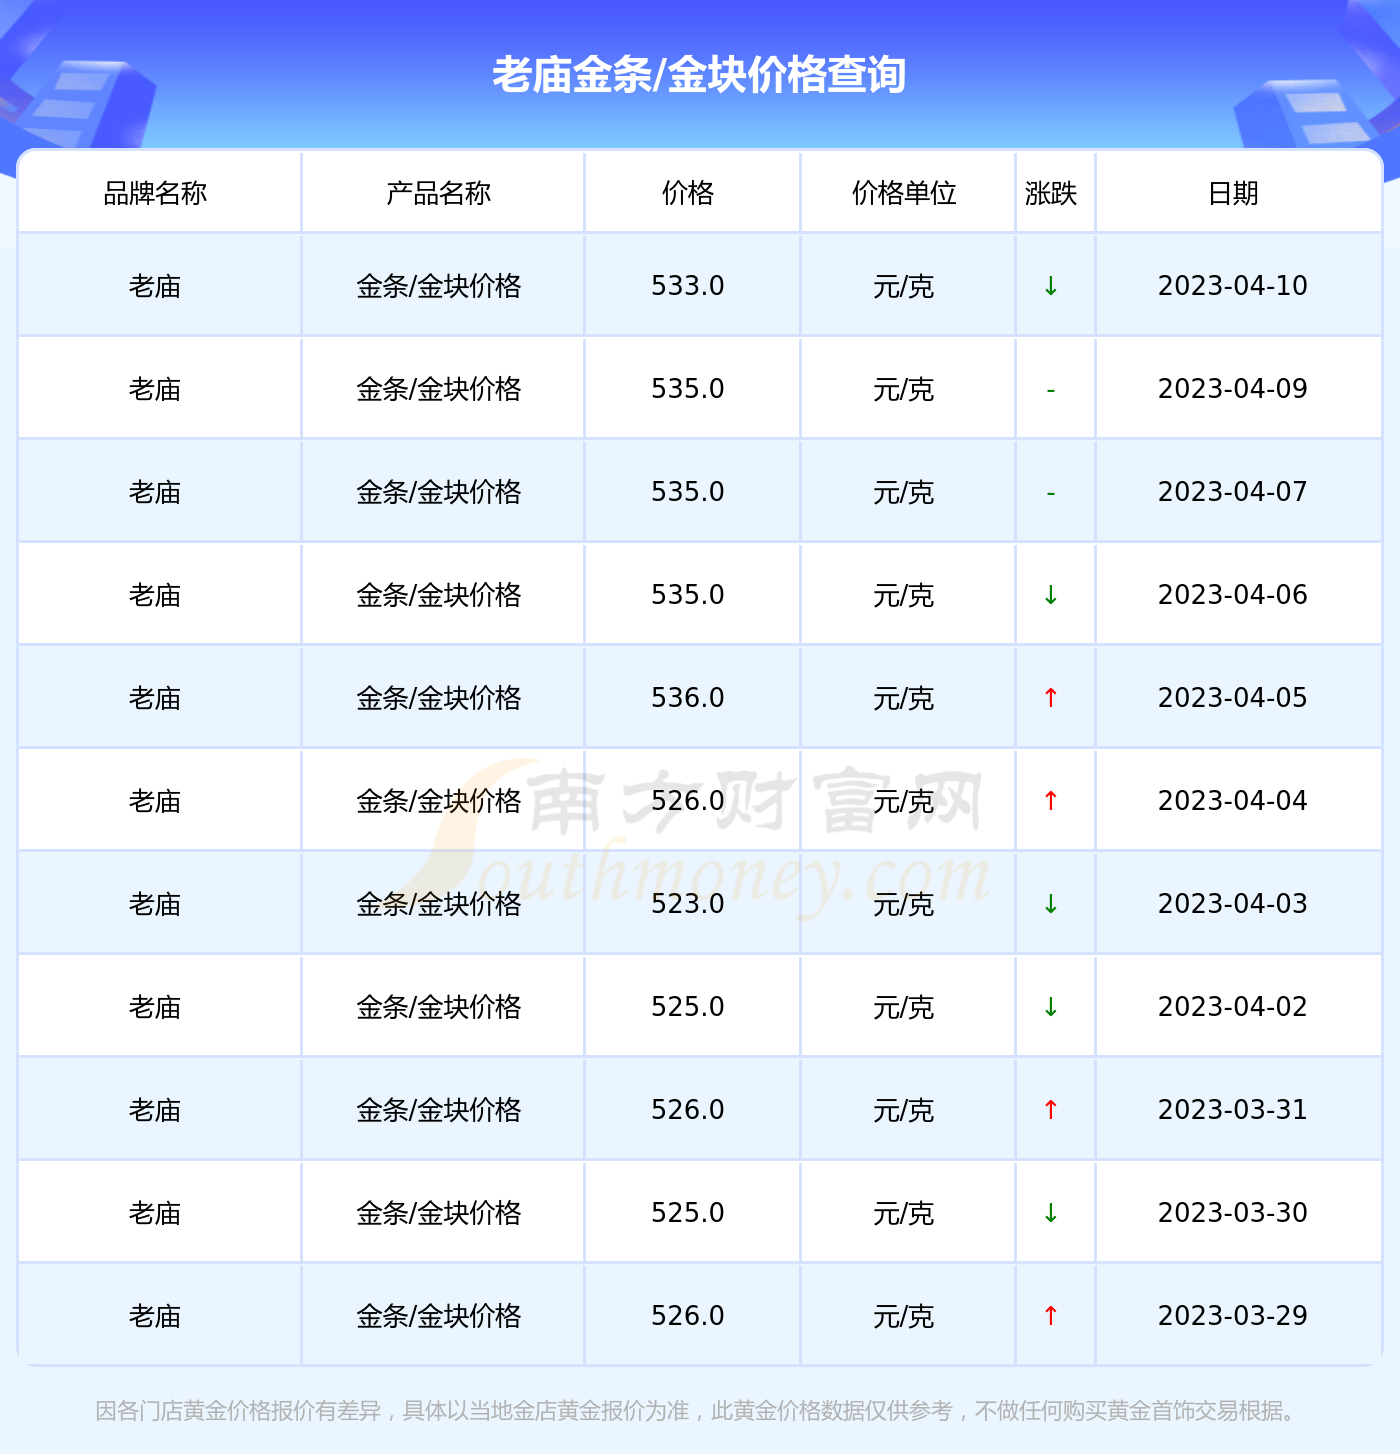This screenshot has height=1455, width=1400.
Task: Select the 品牌名称 column header
Action: pyautogui.click(x=155, y=193)
